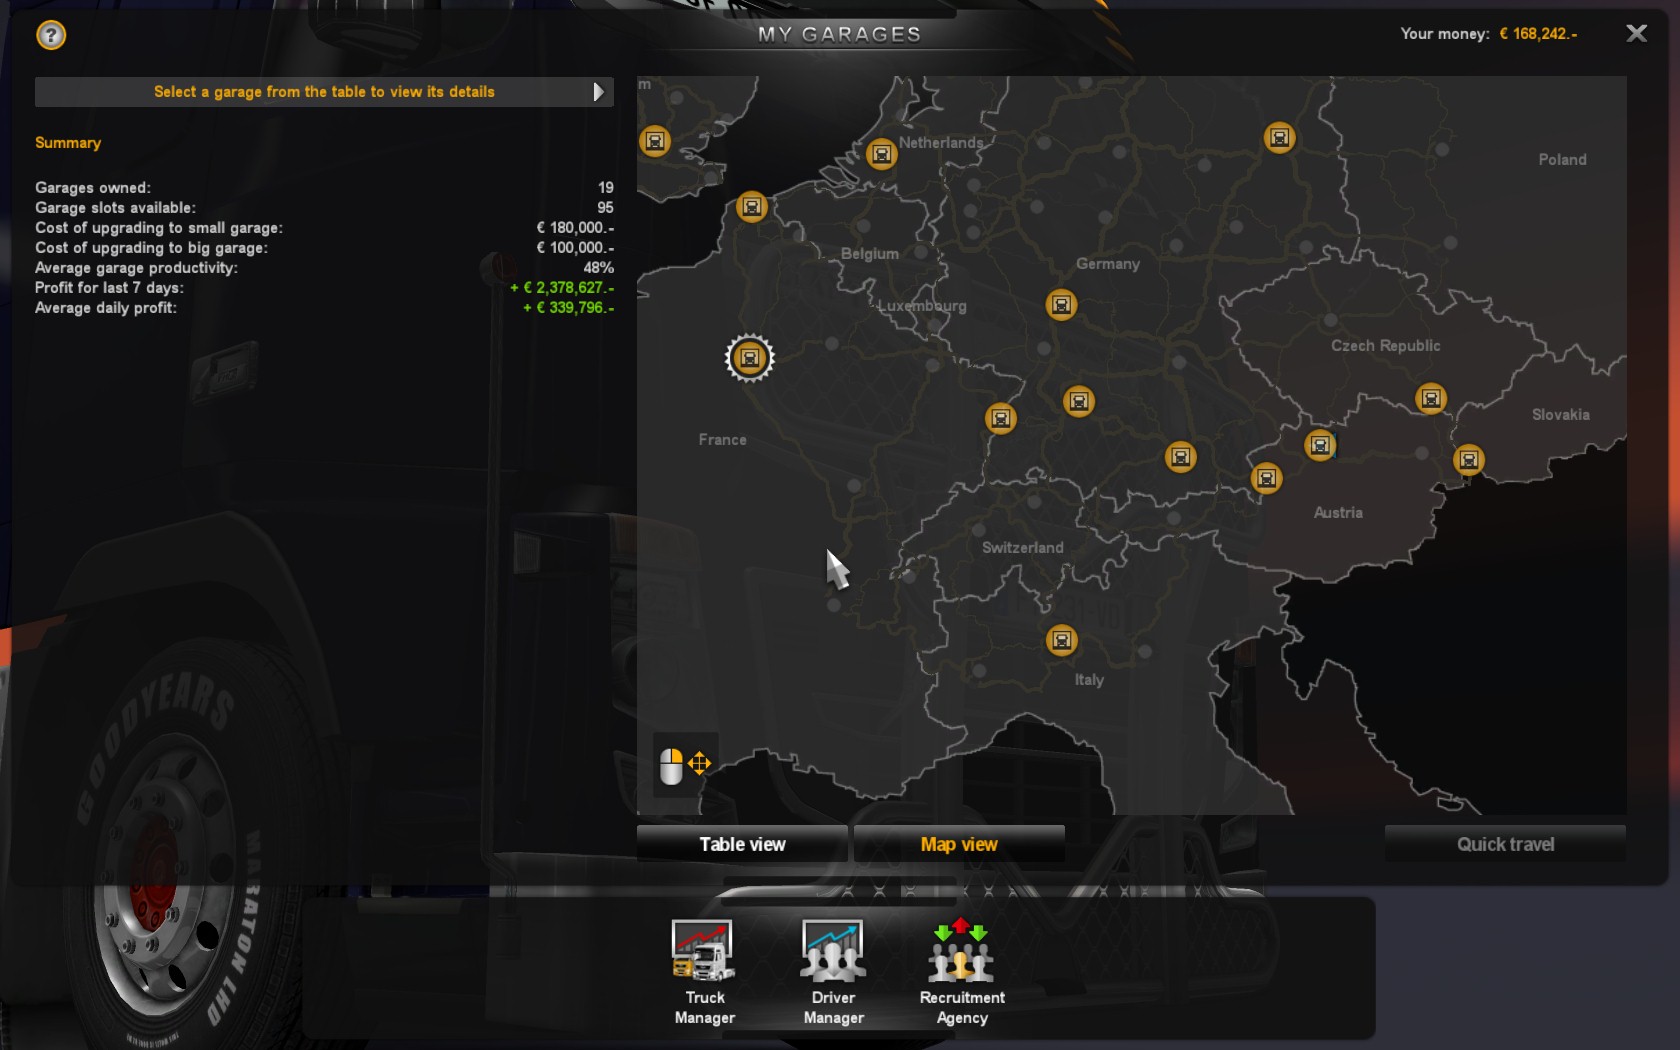
Task: Click the last 7 days profit value
Action: 562,288
